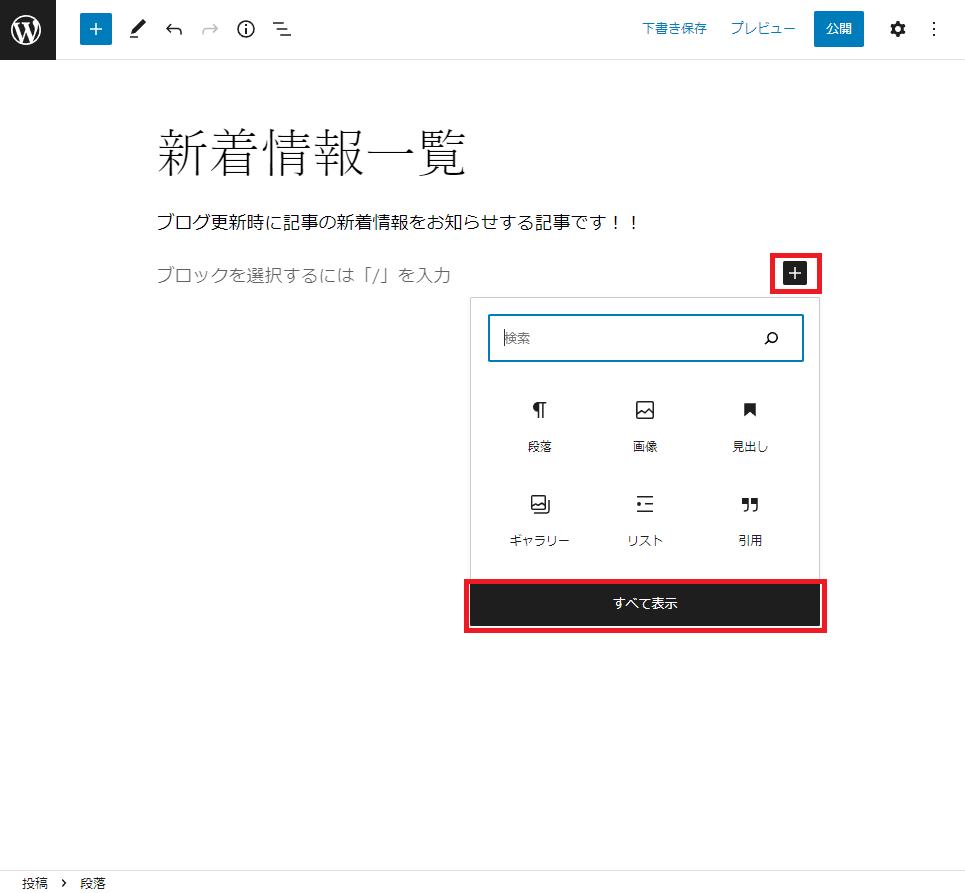The image size is (965, 893).
Task: Click the black inline add block button
Action: pos(795,273)
